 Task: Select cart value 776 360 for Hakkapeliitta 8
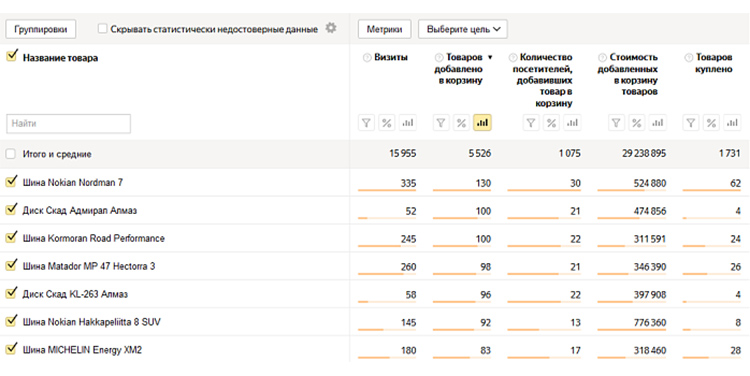pos(650,323)
